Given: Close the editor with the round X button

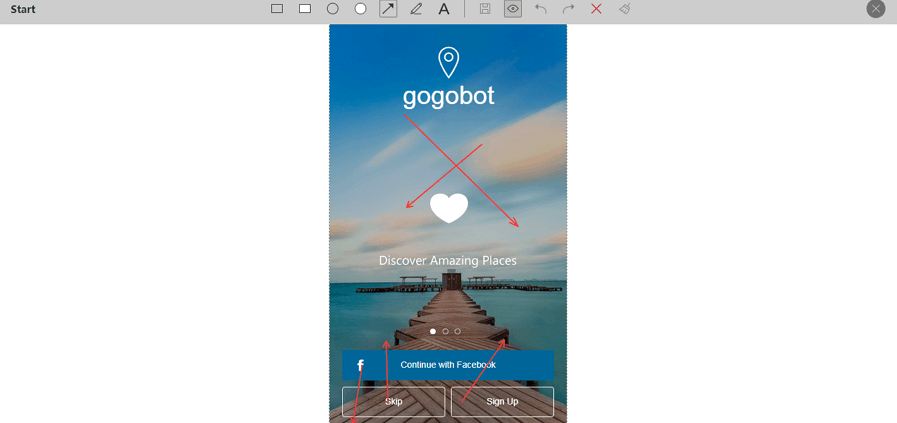Looking at the screenshot, I should tap(876, 9).
